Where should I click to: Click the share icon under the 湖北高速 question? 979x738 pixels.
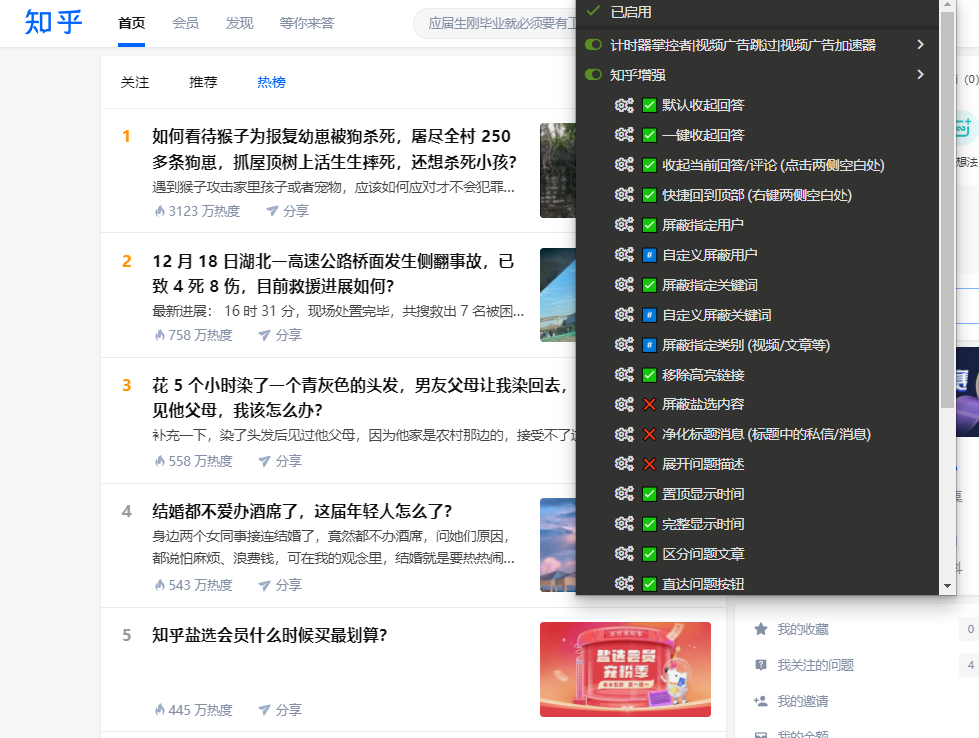[265, 335]
